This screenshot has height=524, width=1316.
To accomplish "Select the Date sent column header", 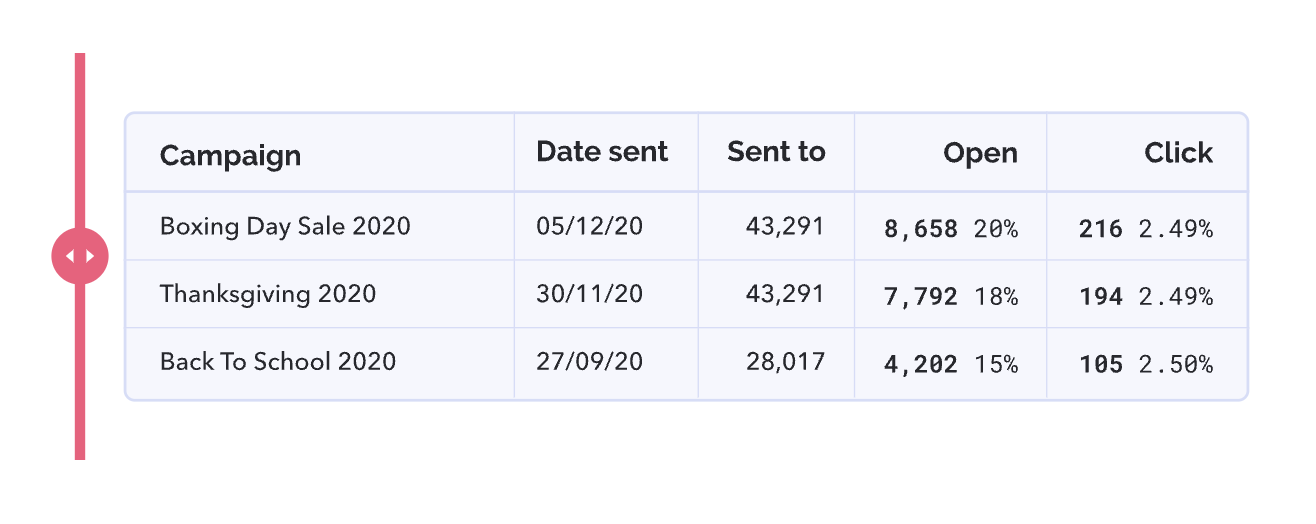I will pyautogui.click(x=602, y=152).
